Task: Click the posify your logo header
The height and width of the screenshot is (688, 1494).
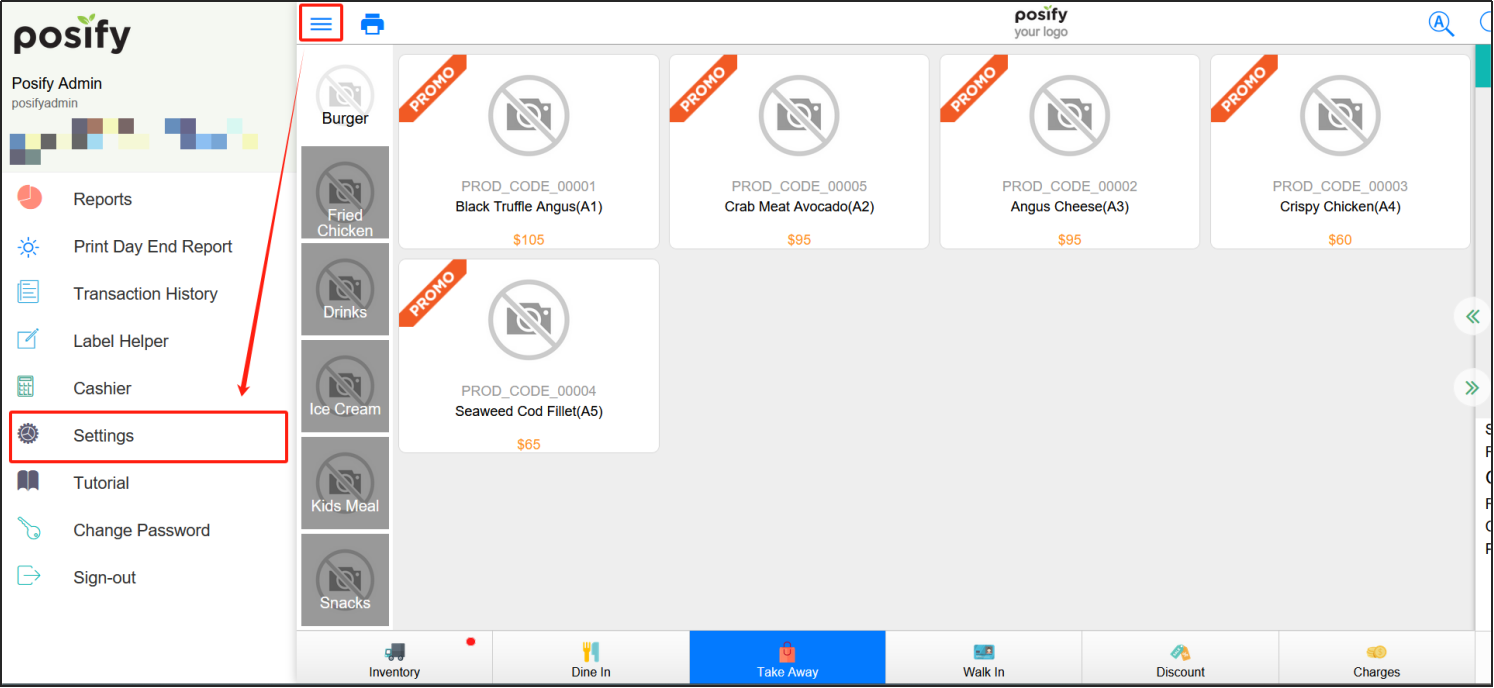Action: pos(1041,23)
